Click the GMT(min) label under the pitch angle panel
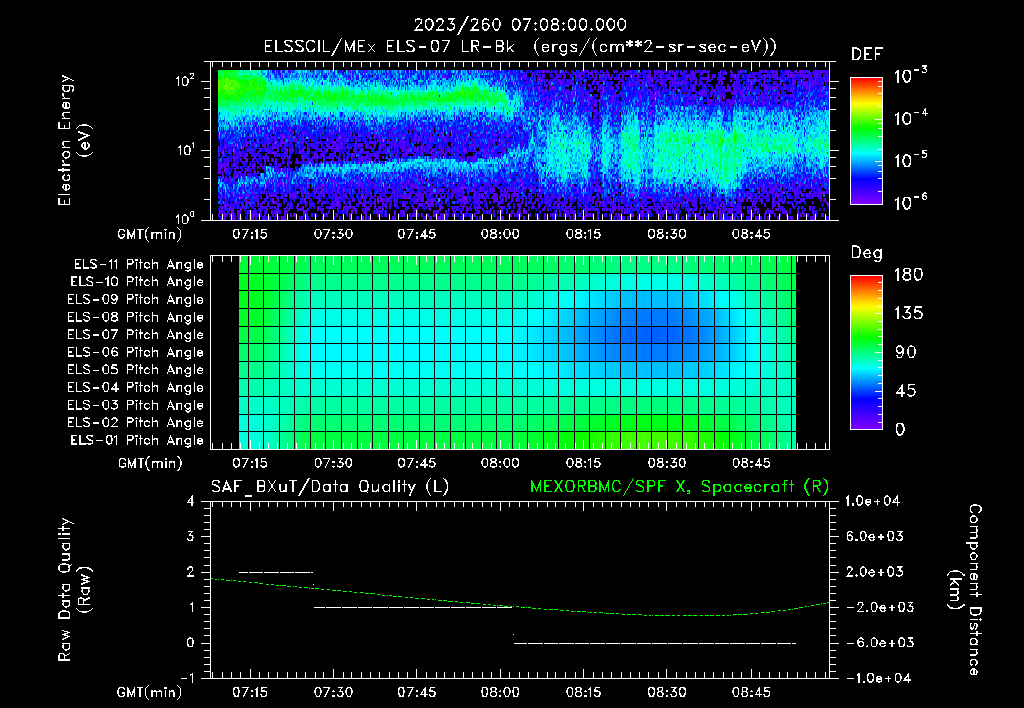This screenshot has width=1024, height=708. [x=150, y=463]
